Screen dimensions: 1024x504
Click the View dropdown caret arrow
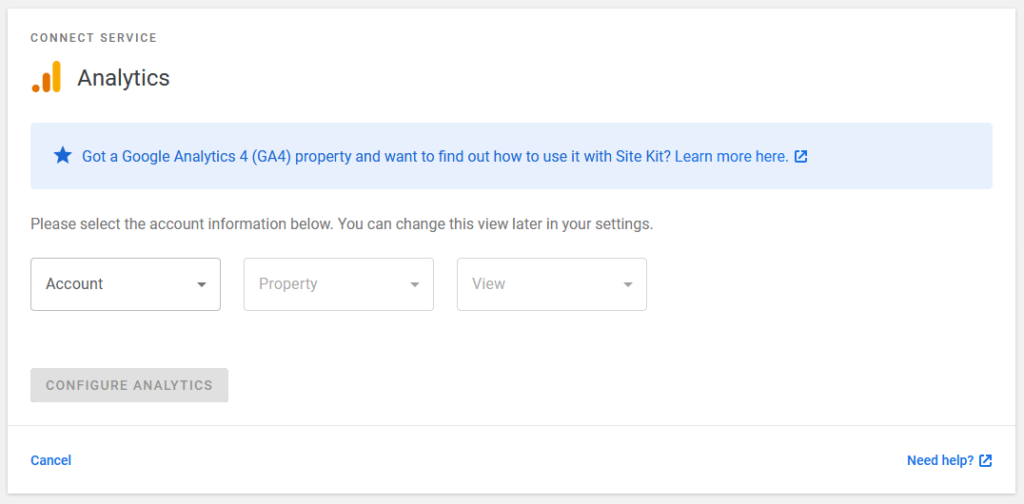(628, 285)
